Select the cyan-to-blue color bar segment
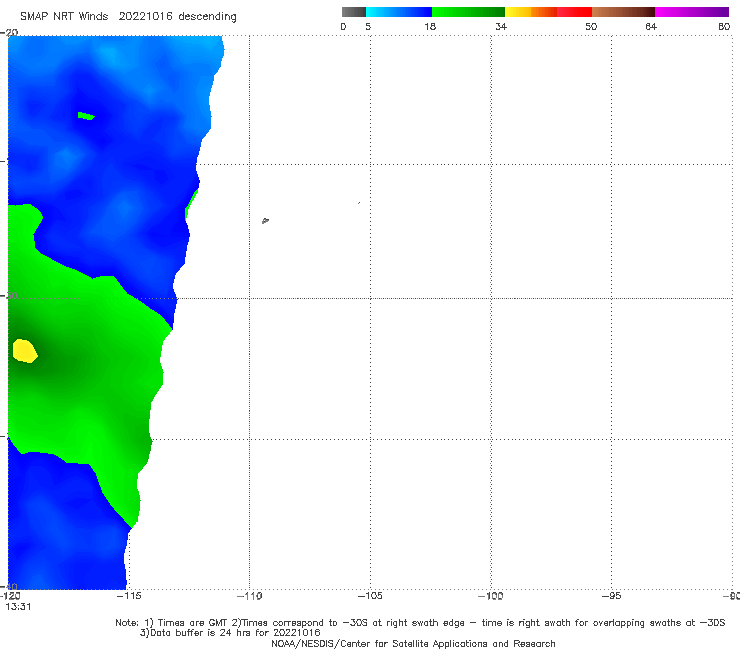 (x=399, y=12)
